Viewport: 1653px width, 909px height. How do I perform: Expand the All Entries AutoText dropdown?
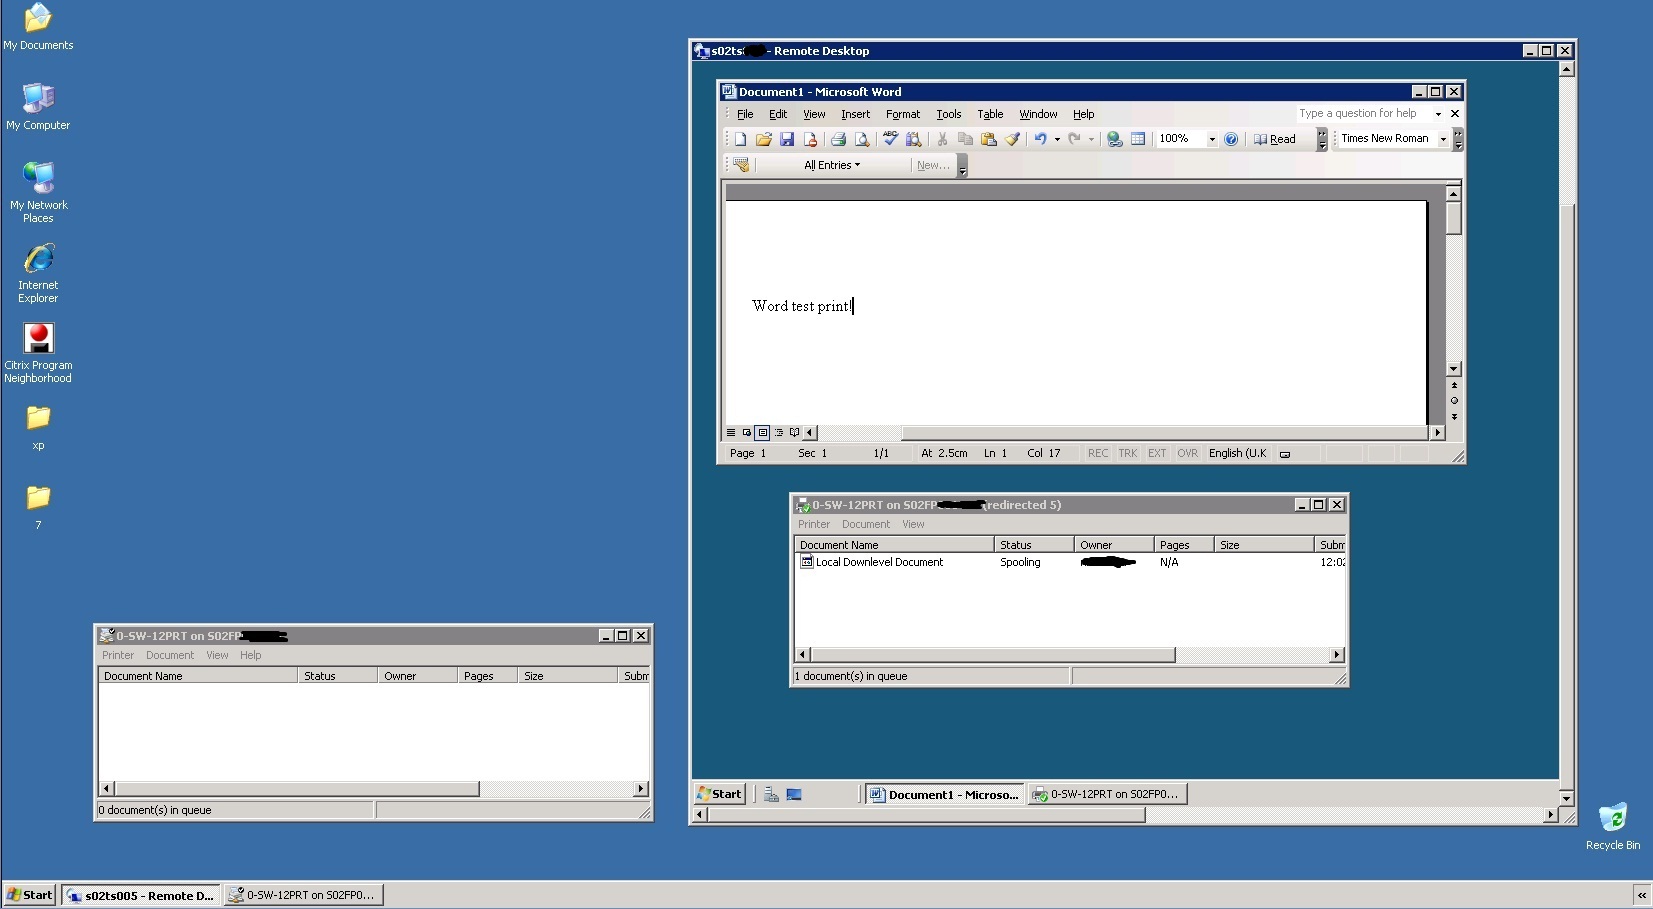(832, 165)
